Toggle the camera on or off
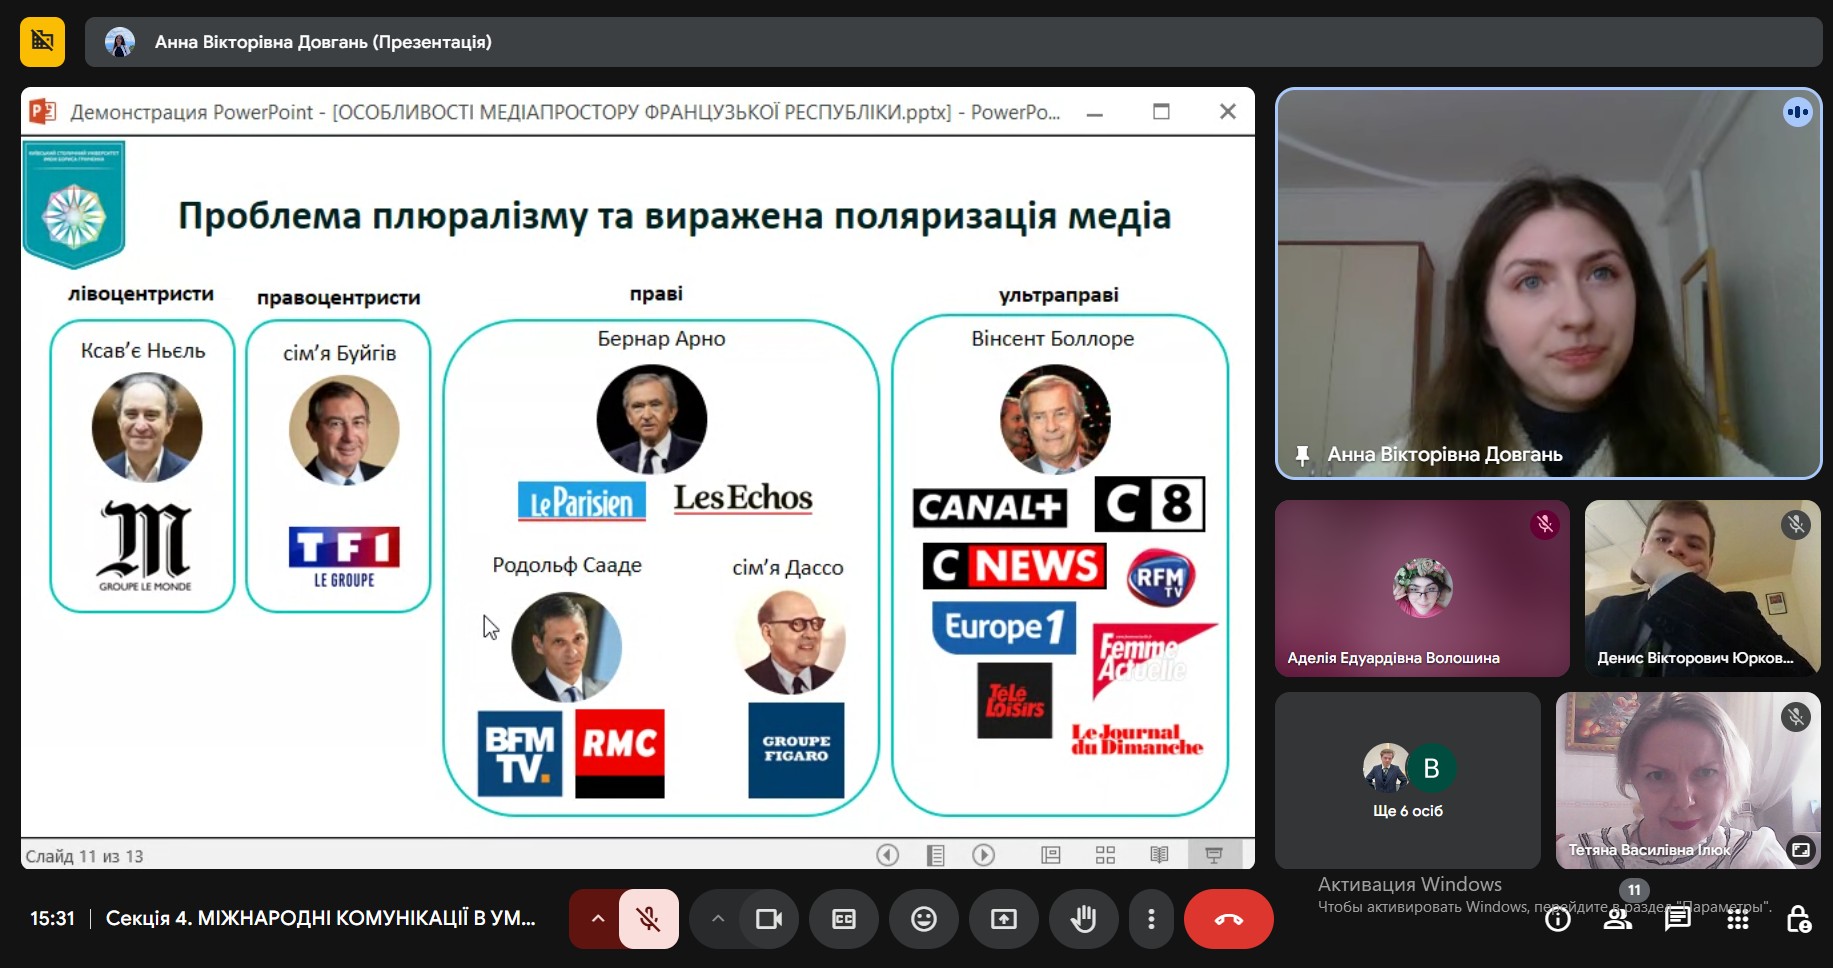Image resolution: width=1833 pixels, height=968 pixels. [x=768, y=919]
